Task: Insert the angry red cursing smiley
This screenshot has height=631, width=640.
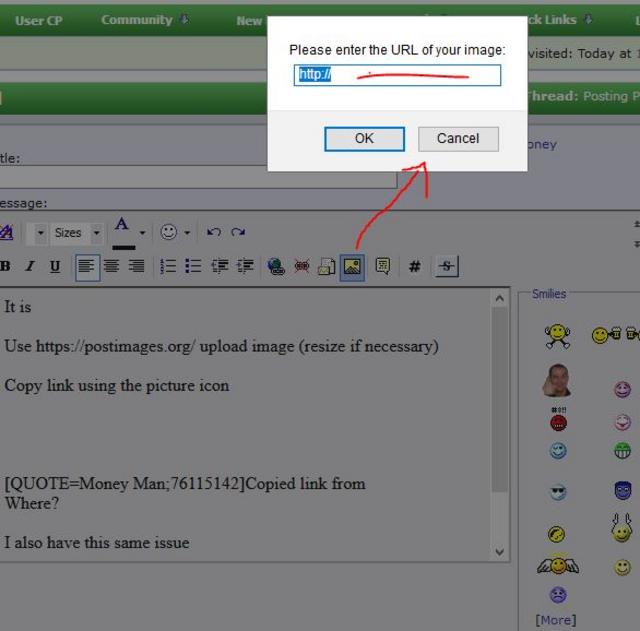Action: point(558,420)
